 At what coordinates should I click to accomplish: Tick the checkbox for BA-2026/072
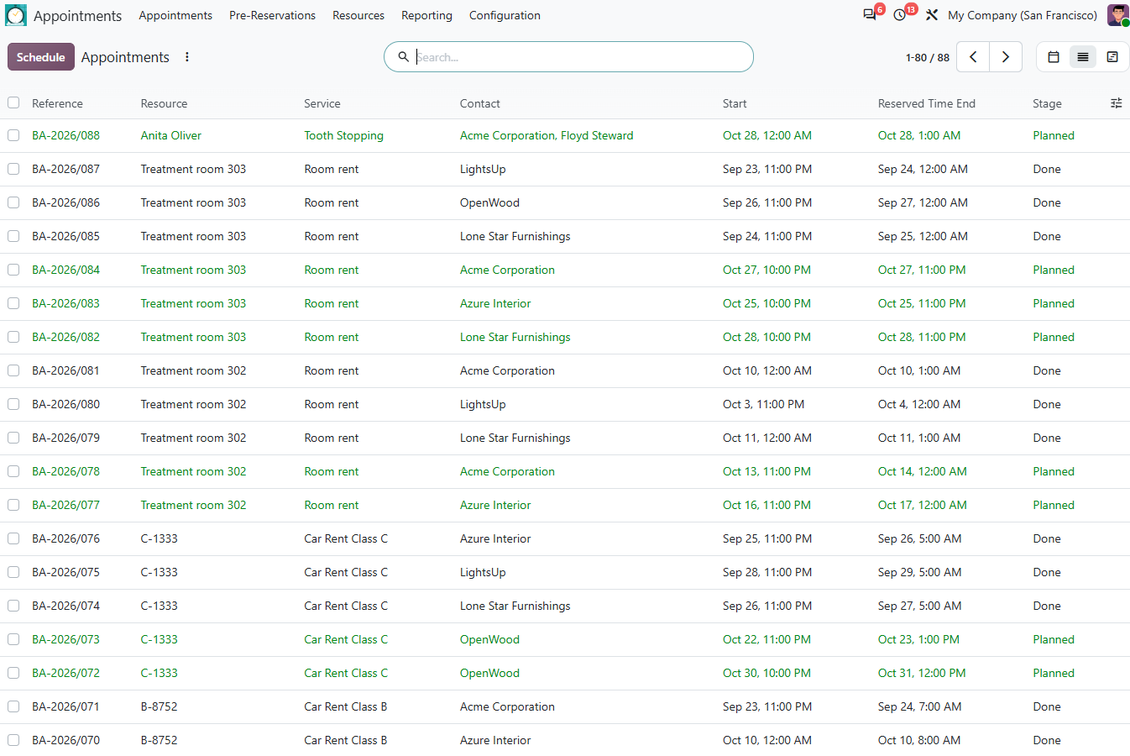click(x=14, y=673)
